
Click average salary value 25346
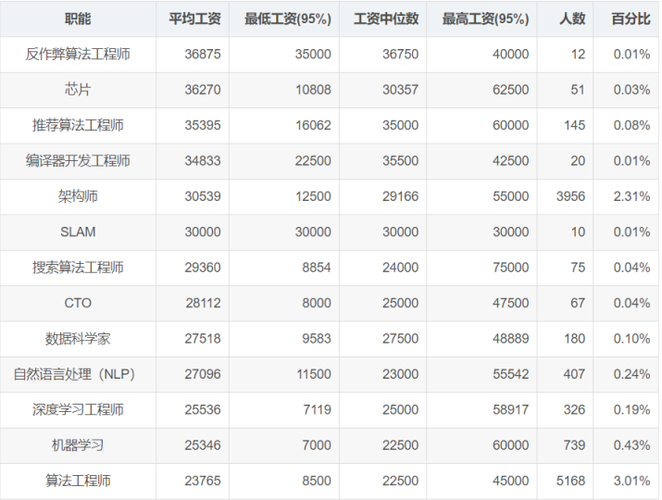pyautogui.click(x=203, y=445)
